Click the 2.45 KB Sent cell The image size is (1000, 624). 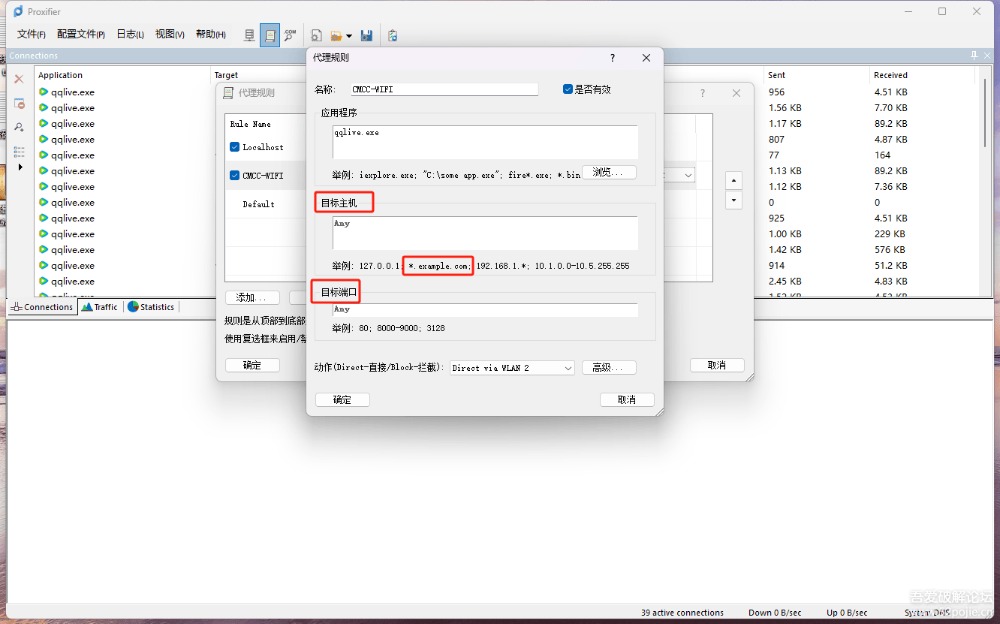click(x=784, y=281)
